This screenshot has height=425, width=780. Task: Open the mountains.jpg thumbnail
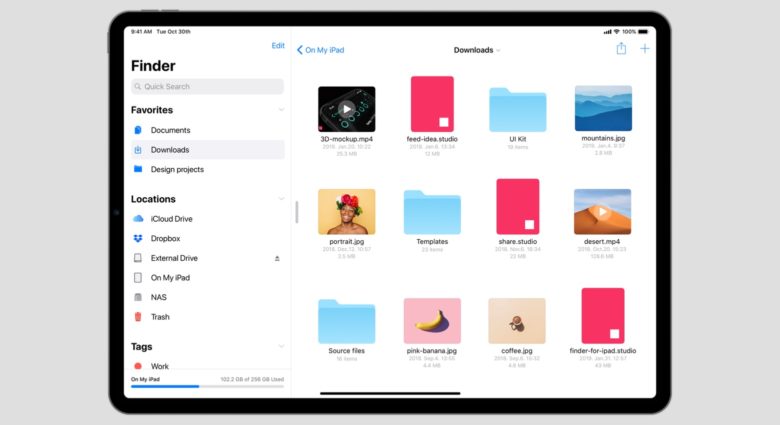click(603, 108)
